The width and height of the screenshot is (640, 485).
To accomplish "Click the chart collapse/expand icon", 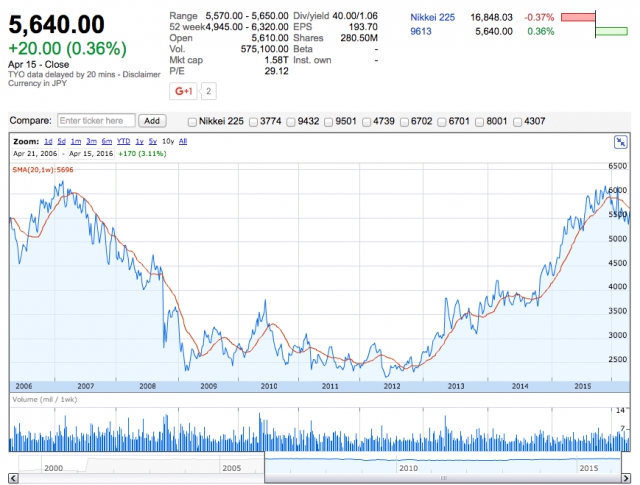I will click(x=620, y=142).
